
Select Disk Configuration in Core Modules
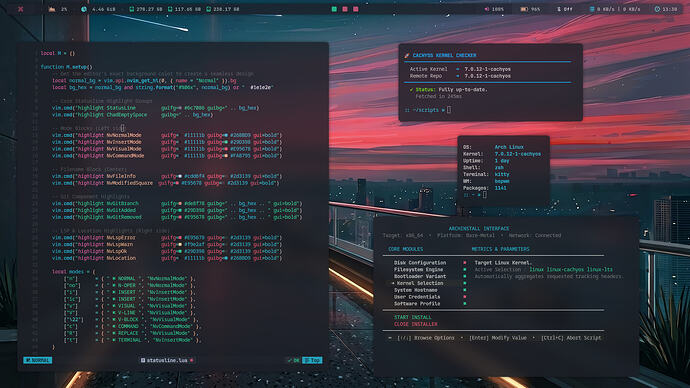coord(420,263)
